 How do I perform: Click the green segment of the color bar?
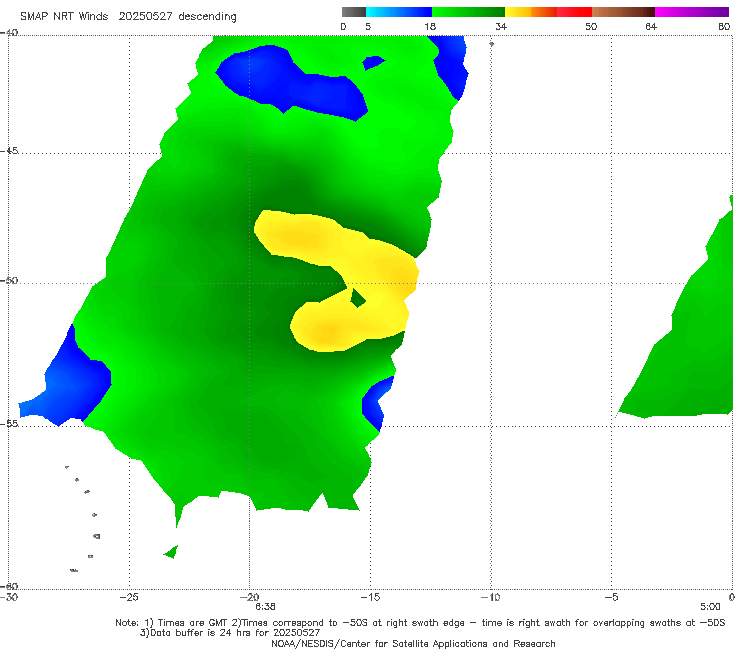(468, 12)
